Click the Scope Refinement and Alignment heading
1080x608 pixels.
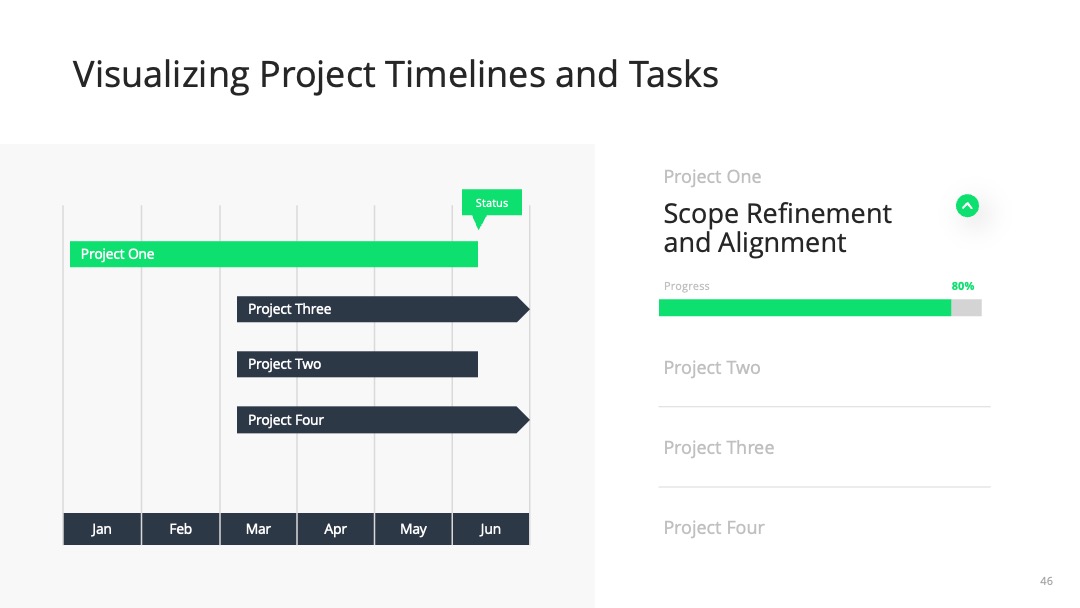pyautogui.click(x=777, y=228)
